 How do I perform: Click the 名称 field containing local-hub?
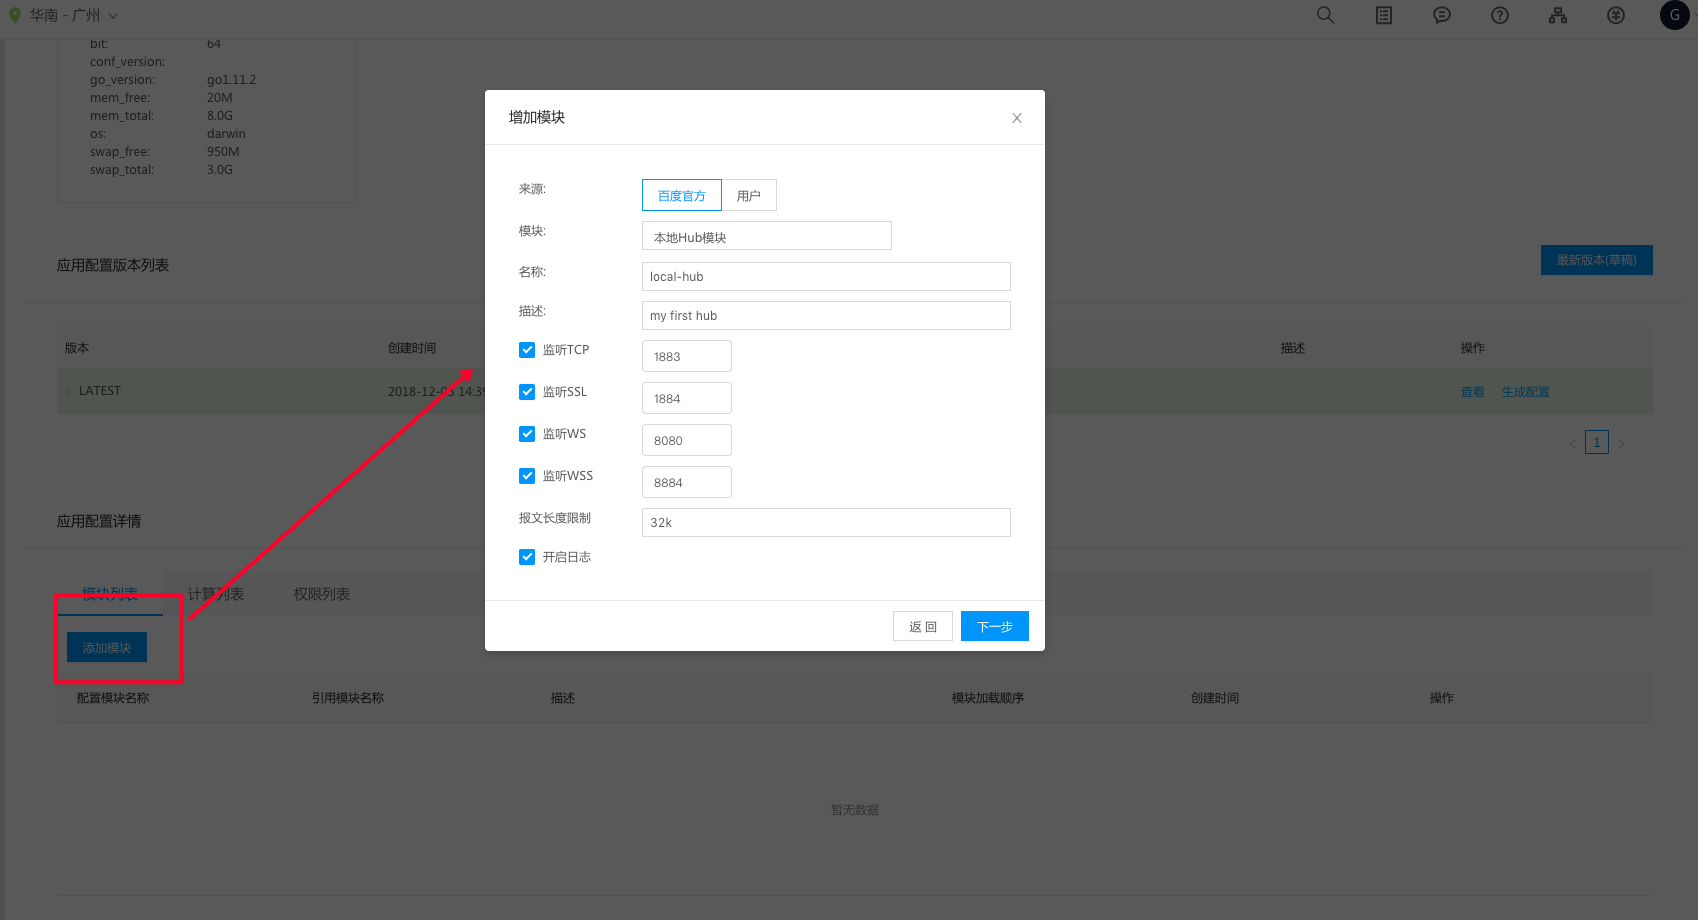click(826, 276)
